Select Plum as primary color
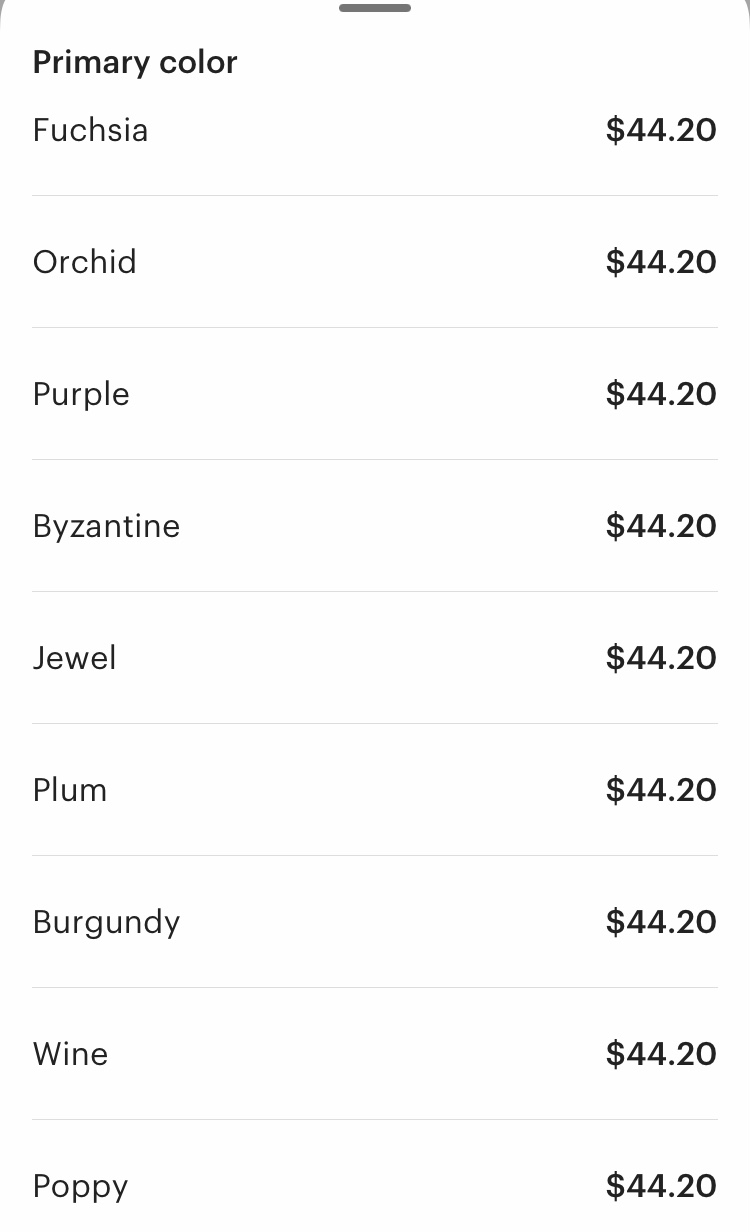750x1232 pixels. pos(375,790)
